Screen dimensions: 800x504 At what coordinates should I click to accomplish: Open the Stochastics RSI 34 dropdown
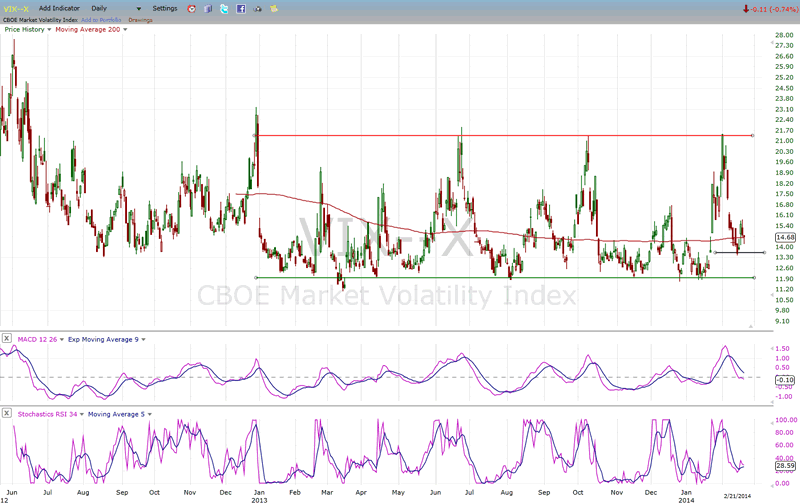point(82,414)
